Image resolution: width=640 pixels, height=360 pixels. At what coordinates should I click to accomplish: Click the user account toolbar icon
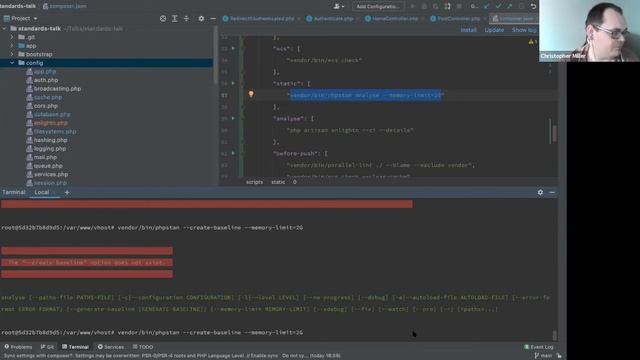pyautogui.click(x=338, y=6)
